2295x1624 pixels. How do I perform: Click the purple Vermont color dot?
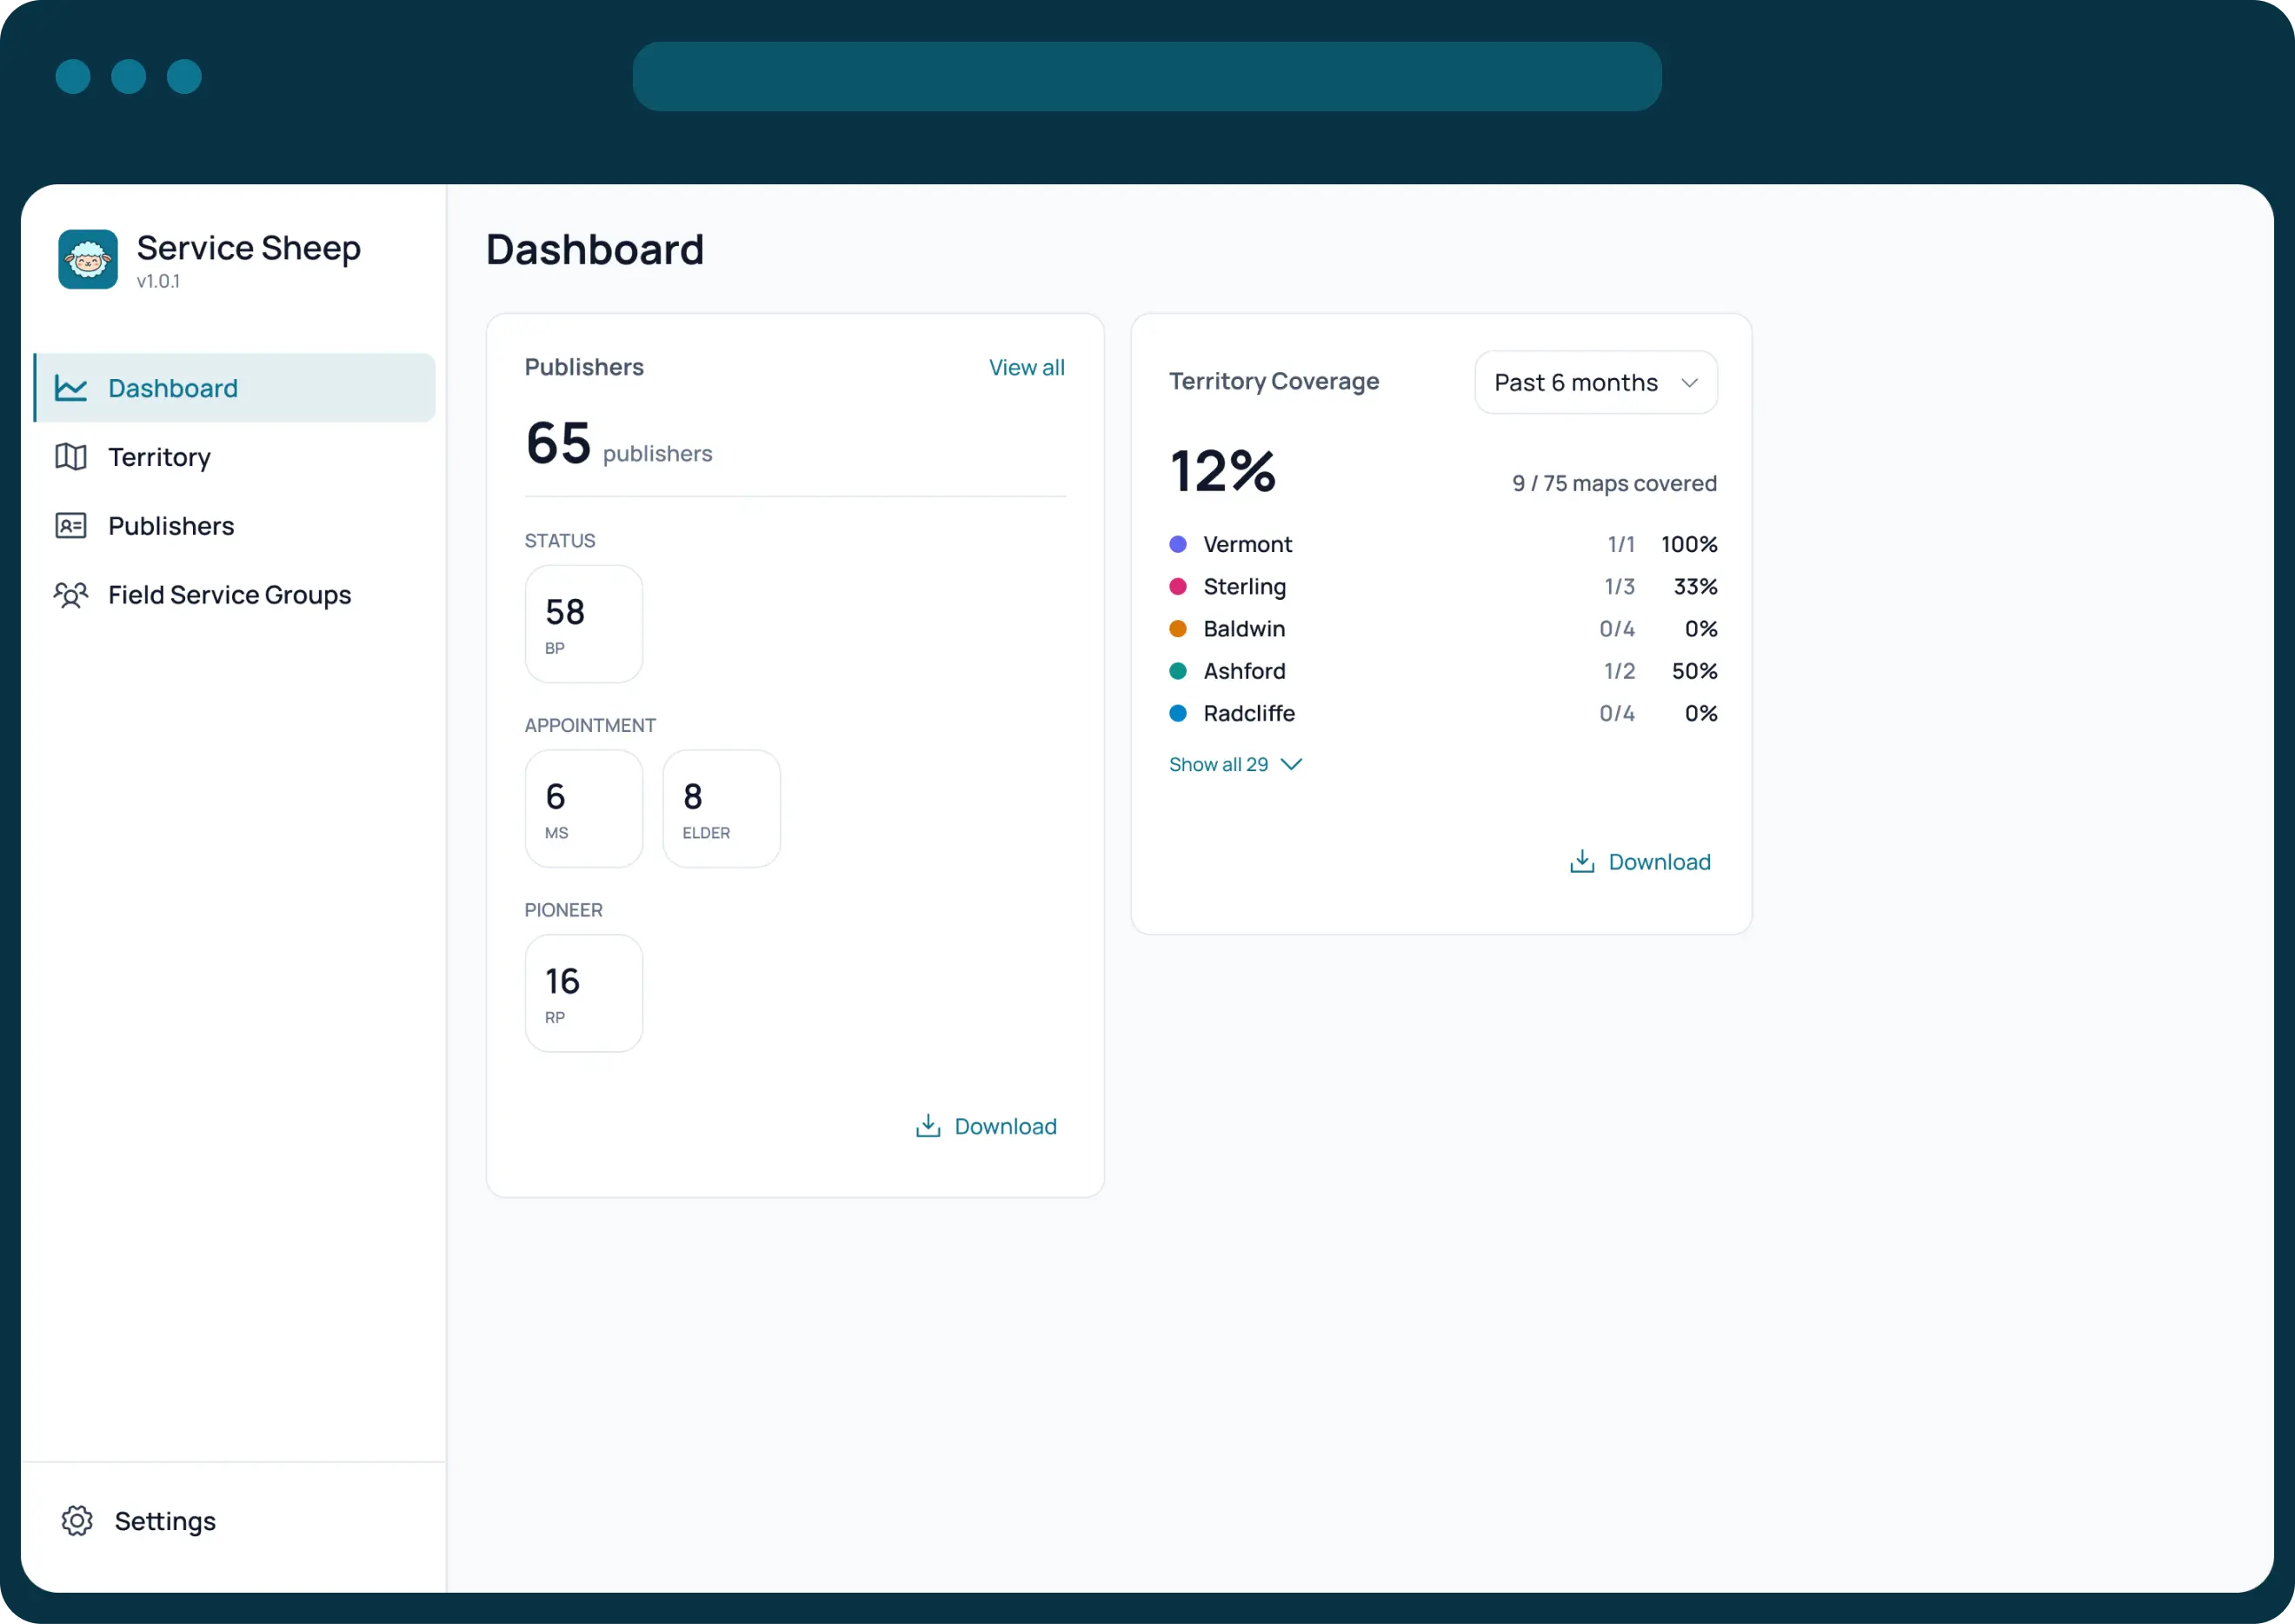pos(1178,544)
